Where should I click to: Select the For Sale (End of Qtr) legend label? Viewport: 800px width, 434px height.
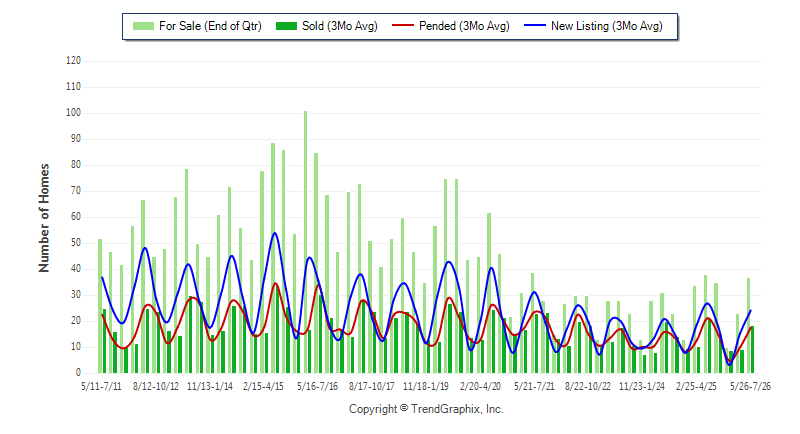click(210, 26)
